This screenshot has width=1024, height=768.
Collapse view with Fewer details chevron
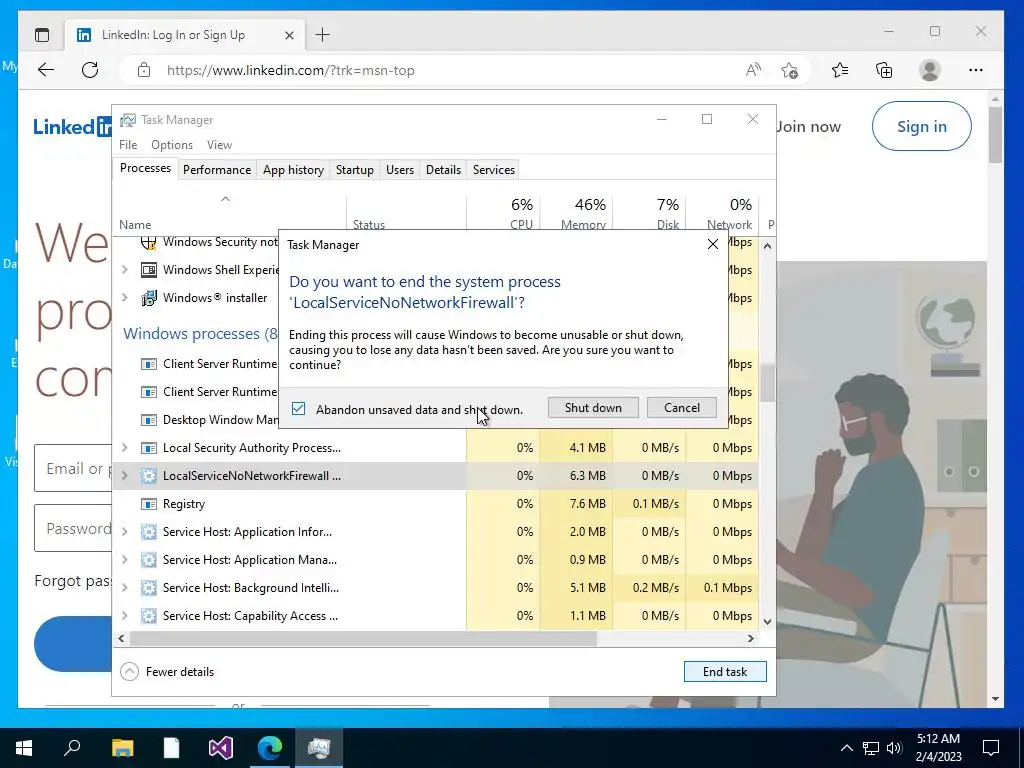tap(129, 671)
